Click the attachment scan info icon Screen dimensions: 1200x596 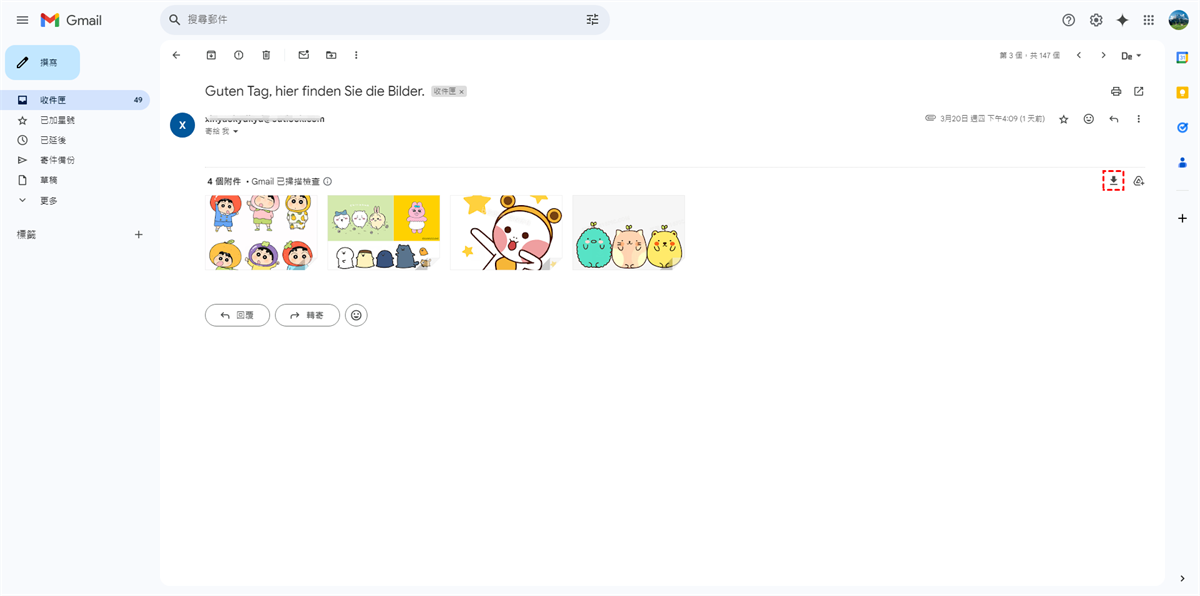click(x=328, y=181)
